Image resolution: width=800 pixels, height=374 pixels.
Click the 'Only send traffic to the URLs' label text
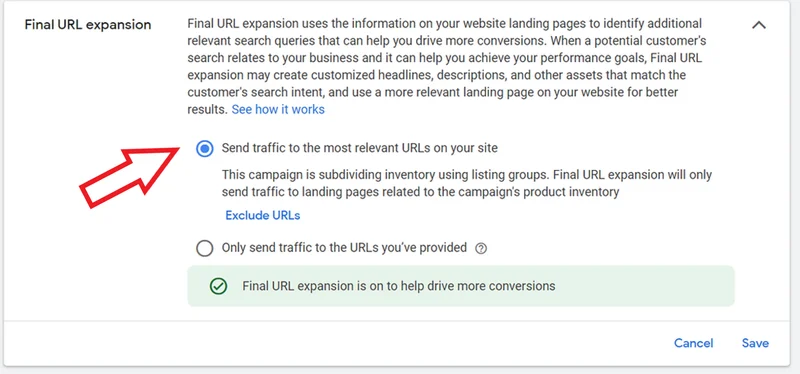(x=344, y=248)
